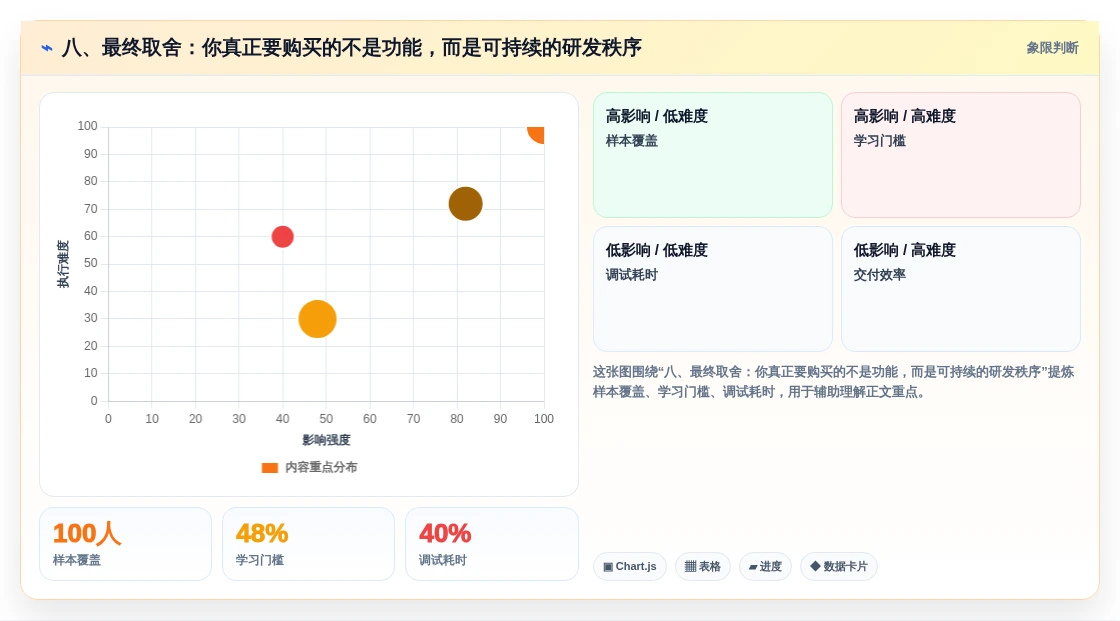Click the blue lightning icon beside the title
Screen dimensions: 1120x621
pyautogui.click(x=47, y=49)
